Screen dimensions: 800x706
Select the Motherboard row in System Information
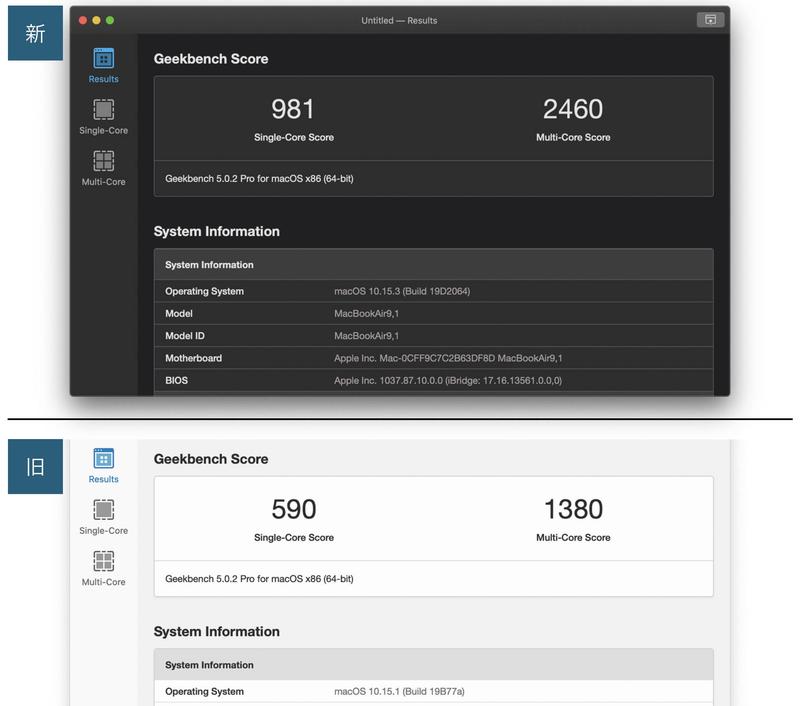(x=433, y=358)
